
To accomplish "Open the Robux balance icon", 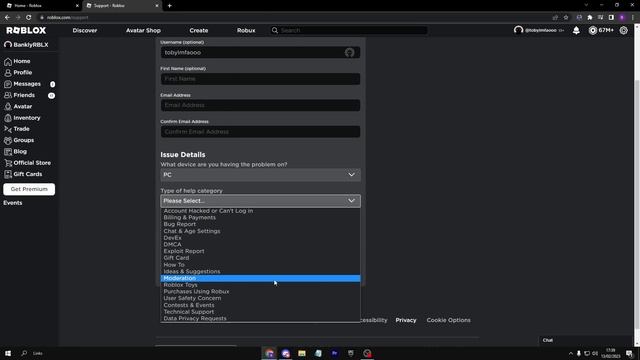I will (592, 30).
